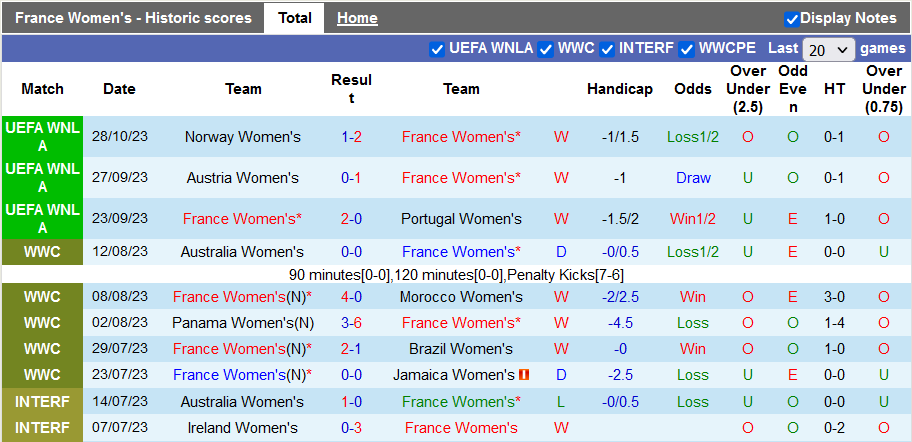912x442 pixels.
Task: Toggle the Display Notes checkbox
Action: 792,18
